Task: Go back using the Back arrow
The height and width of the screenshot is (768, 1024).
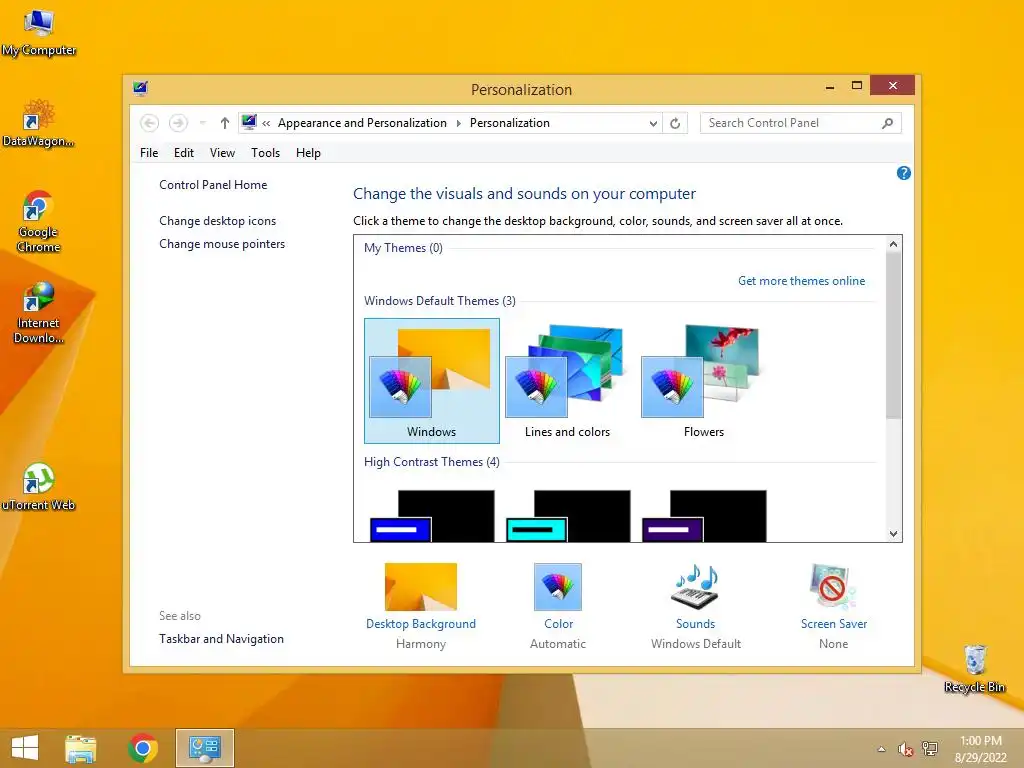Action: click(150, 123)
